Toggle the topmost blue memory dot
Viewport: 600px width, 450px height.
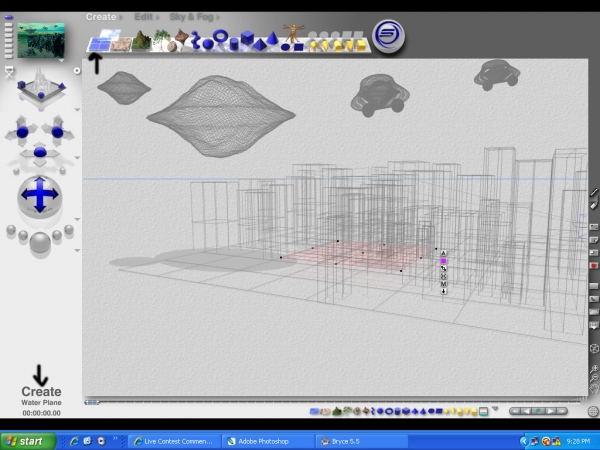tap(8, 17)
